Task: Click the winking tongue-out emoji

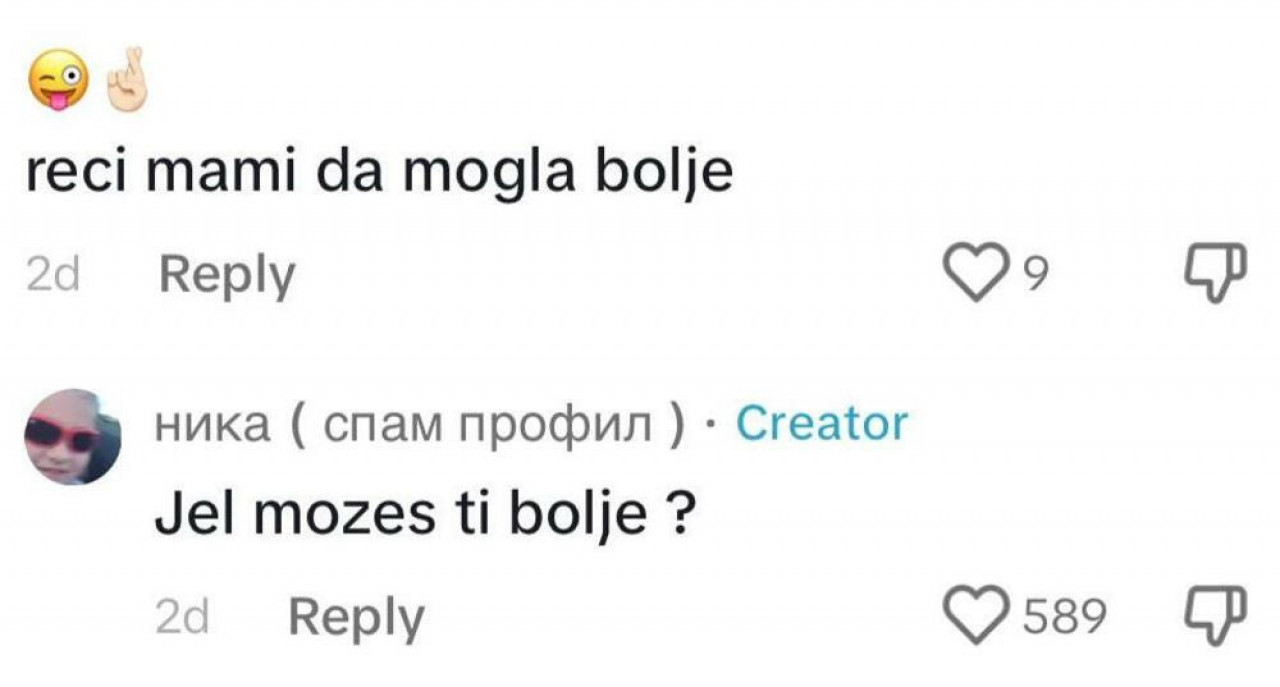Action: (x=57, y=86)
